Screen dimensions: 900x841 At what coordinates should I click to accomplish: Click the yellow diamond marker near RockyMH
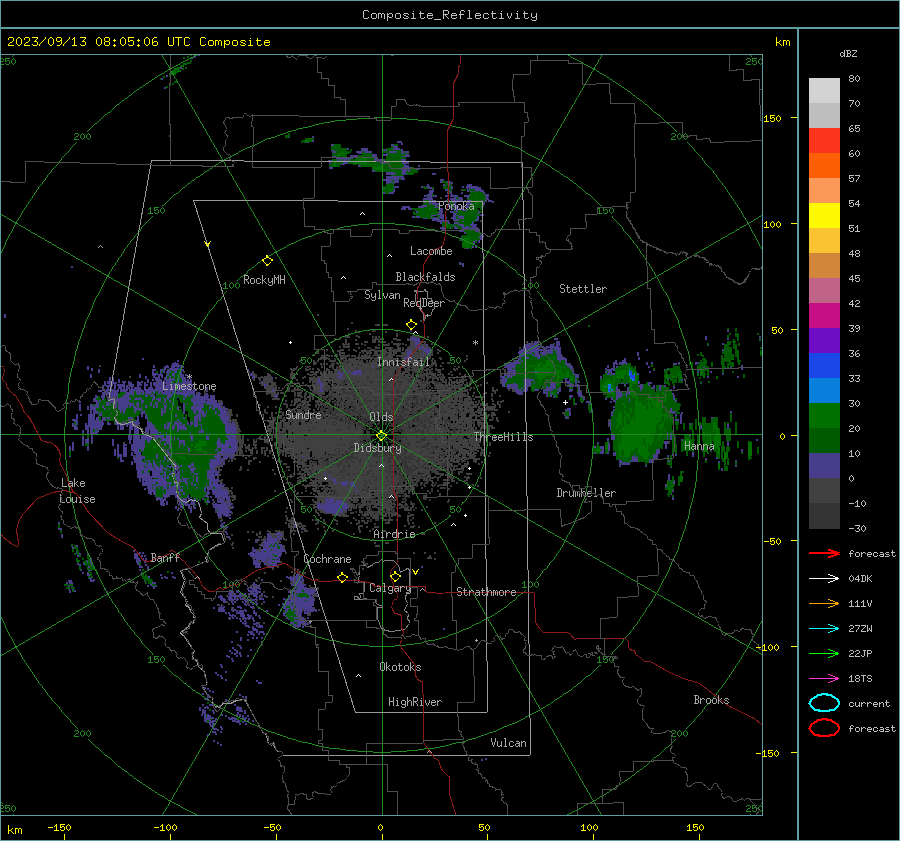(267, 261)
